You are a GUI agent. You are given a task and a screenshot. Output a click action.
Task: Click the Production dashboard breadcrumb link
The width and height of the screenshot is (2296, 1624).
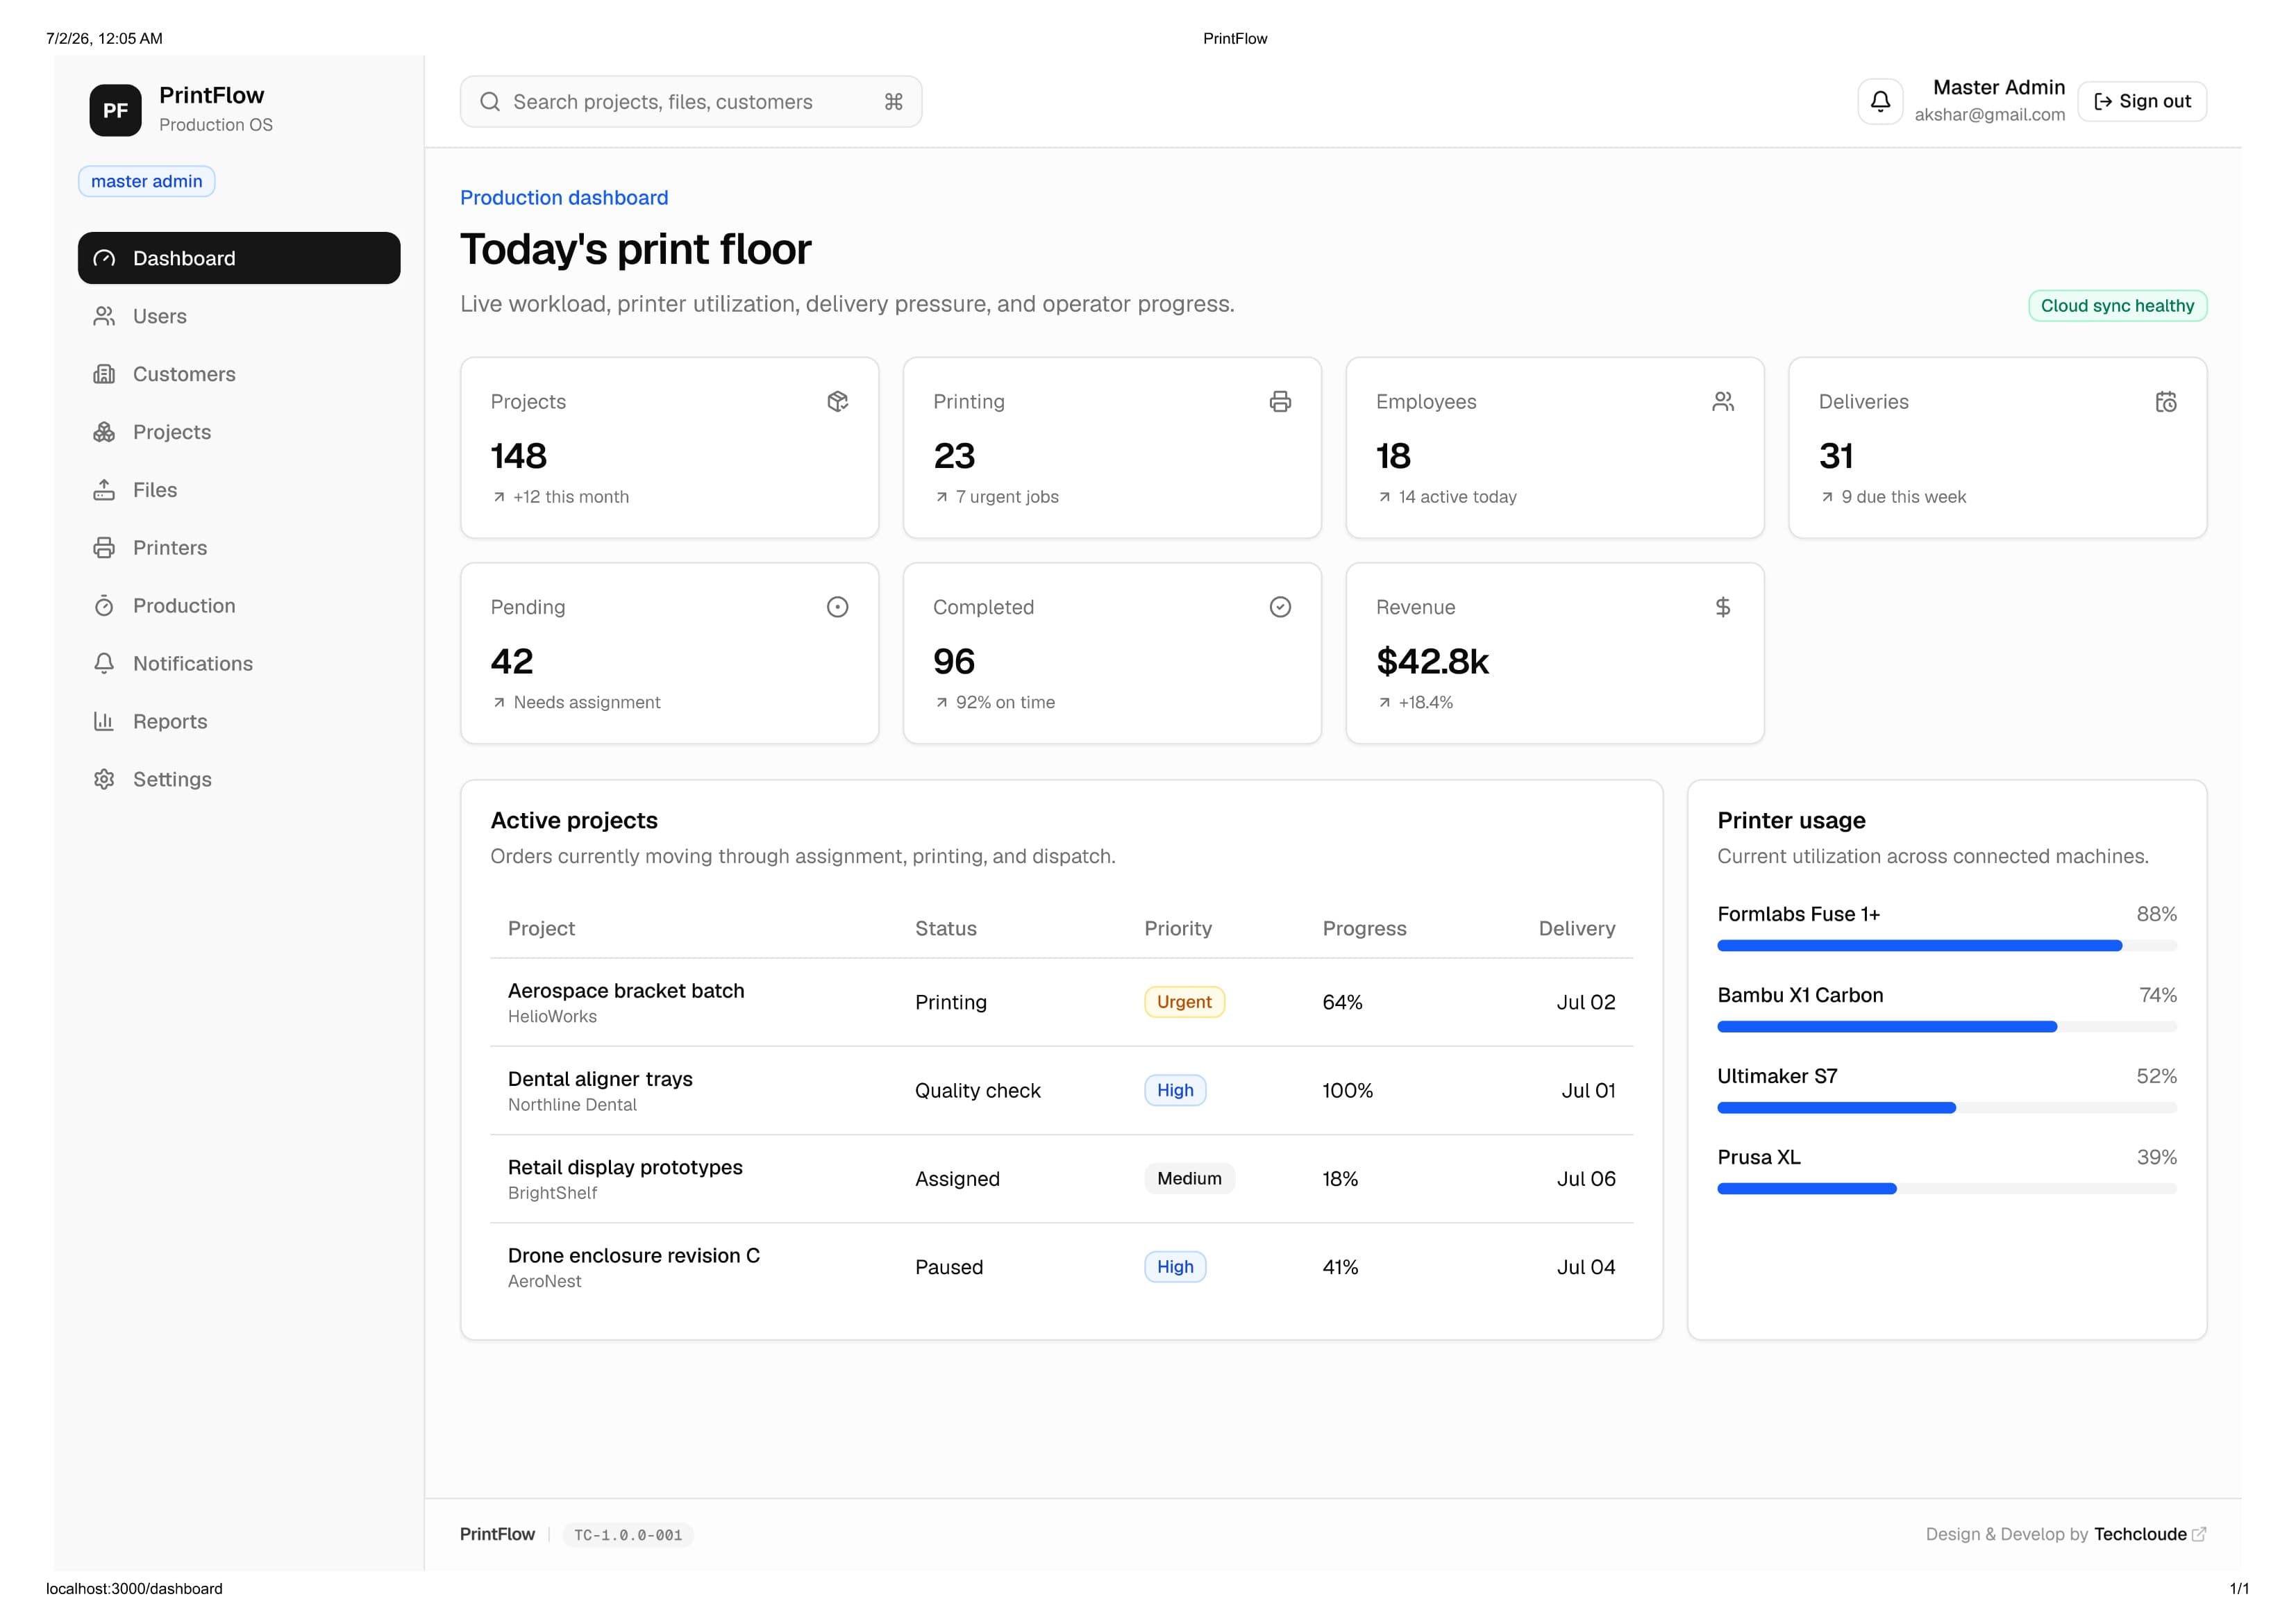tap(564, 198)
